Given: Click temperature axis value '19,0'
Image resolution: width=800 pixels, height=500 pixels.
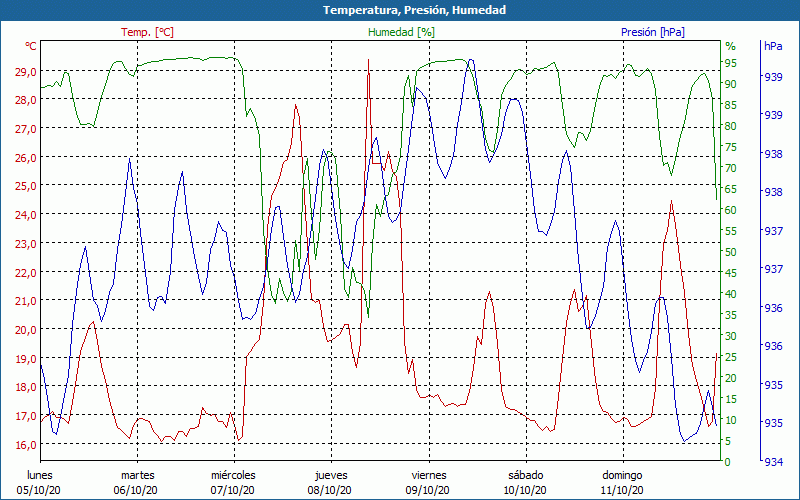Looking at the screenshot, I should click(26, 359).
